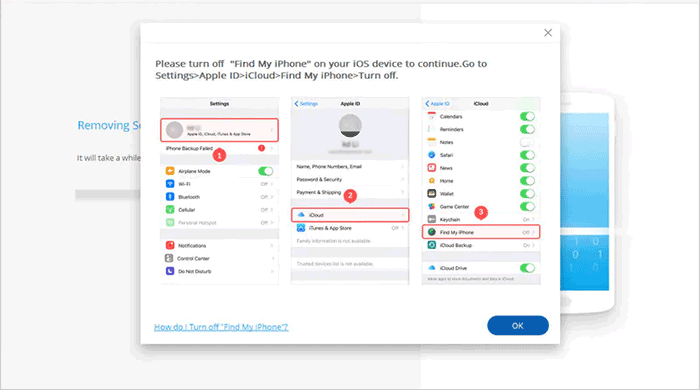This screenshot has width=700, height=390.
Task: Toggle the Notes iCloud switch
Action: (527, 142)
